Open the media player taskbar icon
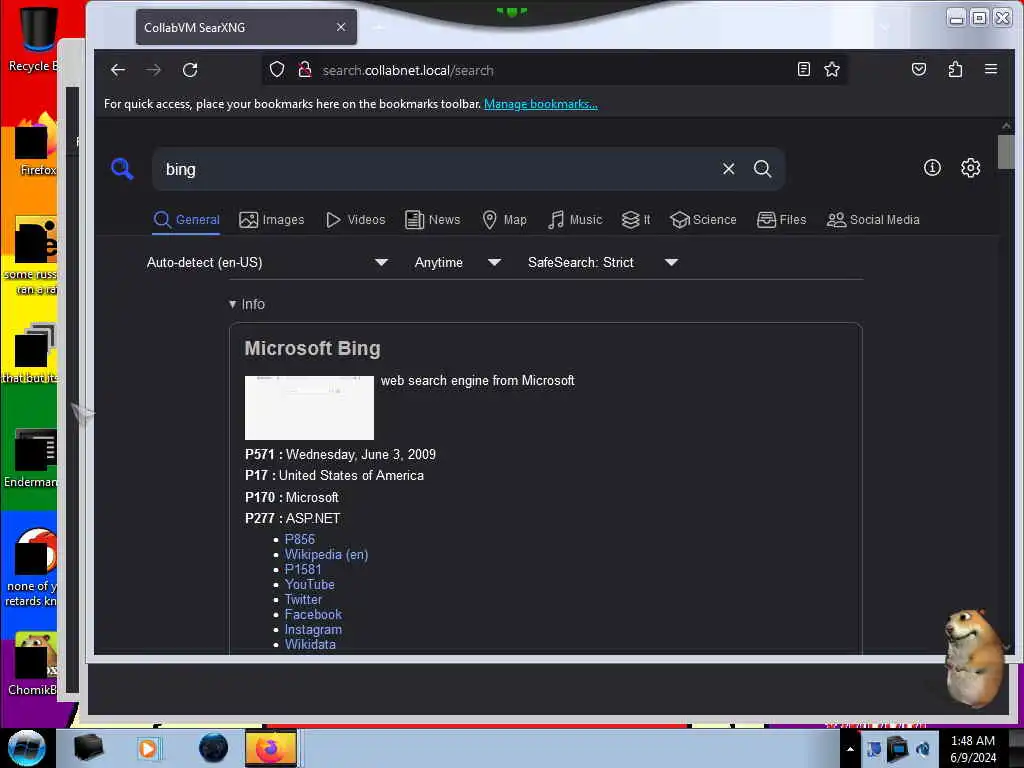 click(148, 748)
